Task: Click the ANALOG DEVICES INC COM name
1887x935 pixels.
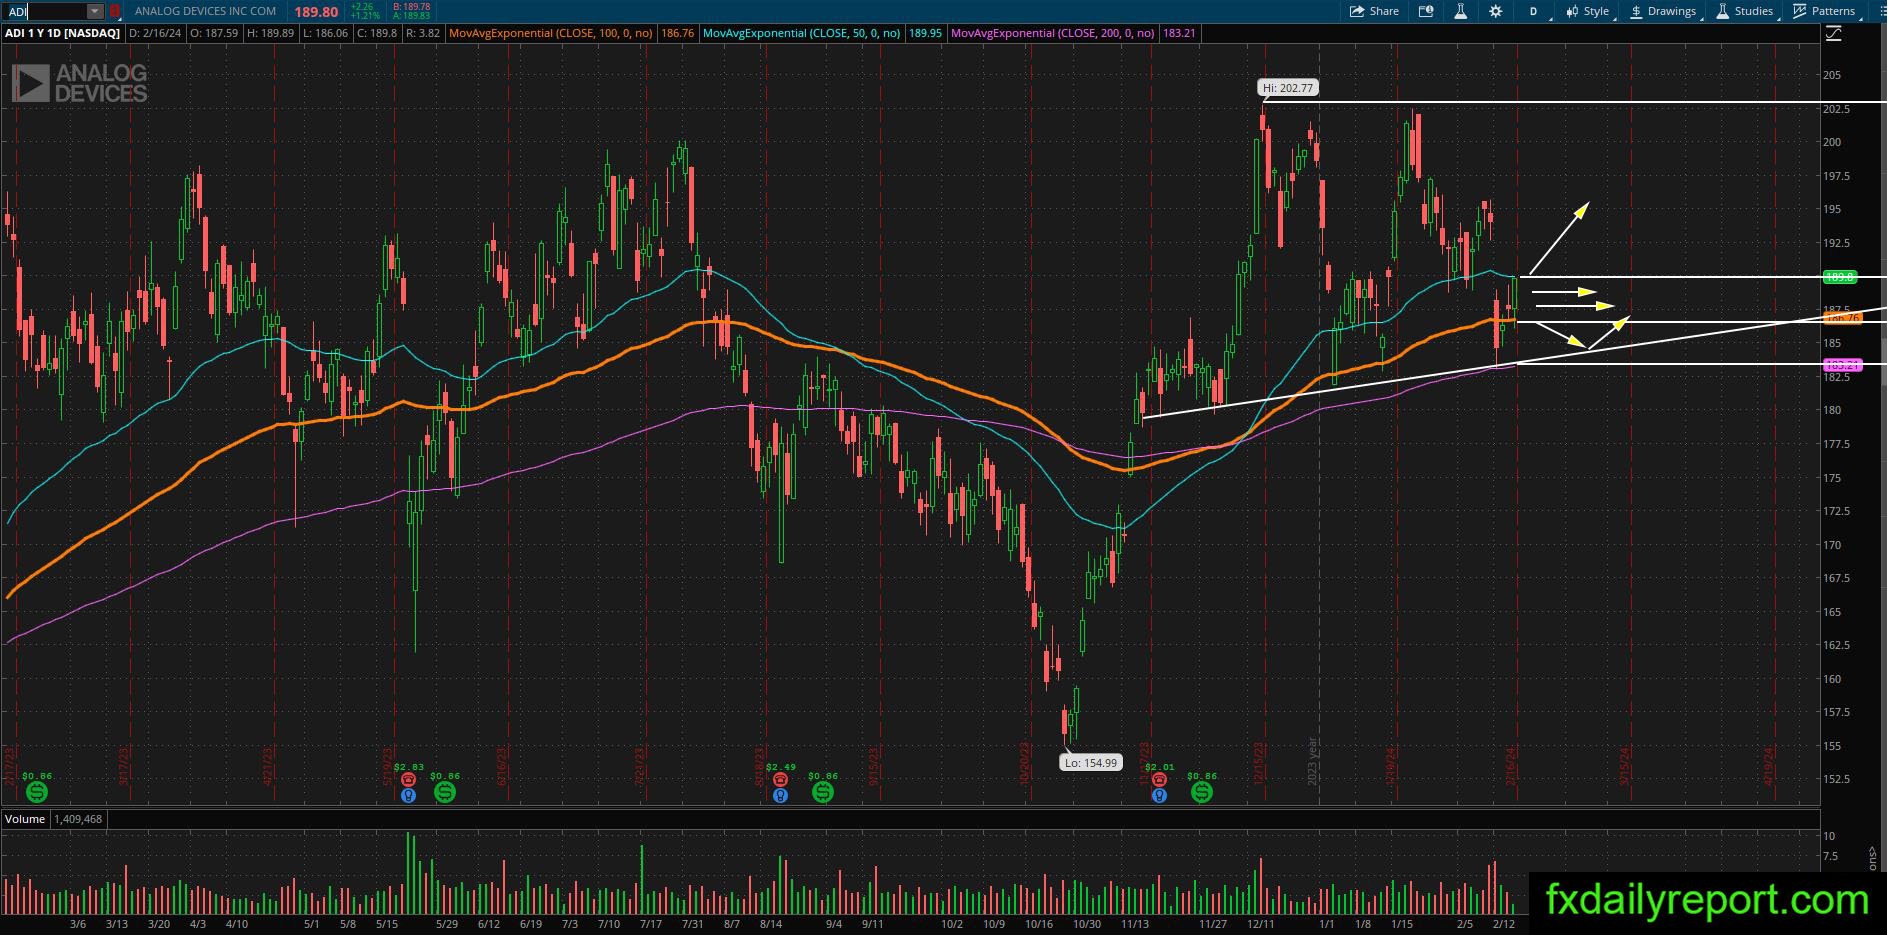Action: (x=205, y=11)
